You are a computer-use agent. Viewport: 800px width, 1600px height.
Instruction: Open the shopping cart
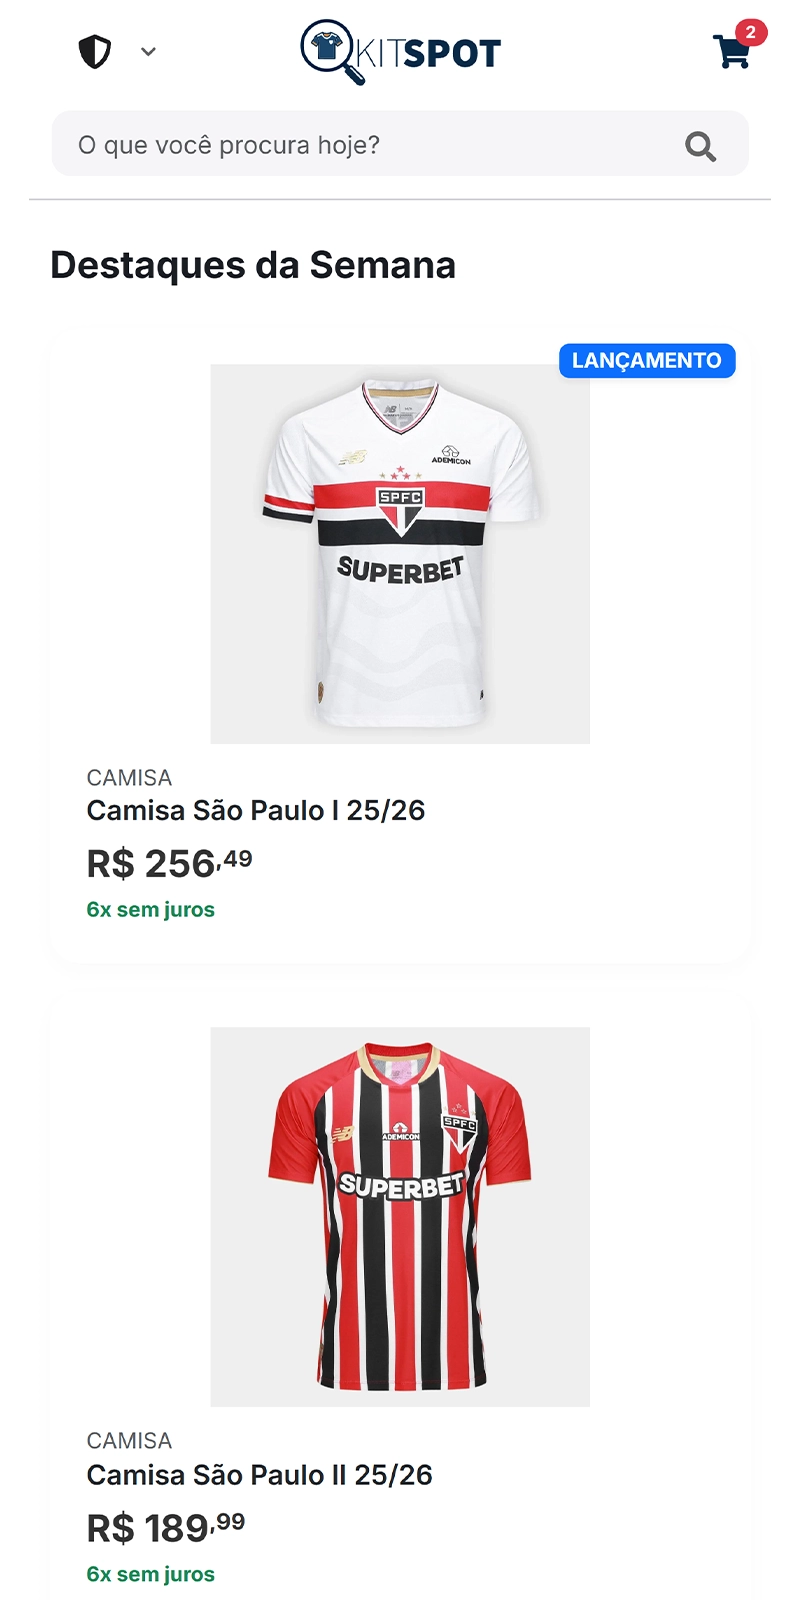coord(732,52)
